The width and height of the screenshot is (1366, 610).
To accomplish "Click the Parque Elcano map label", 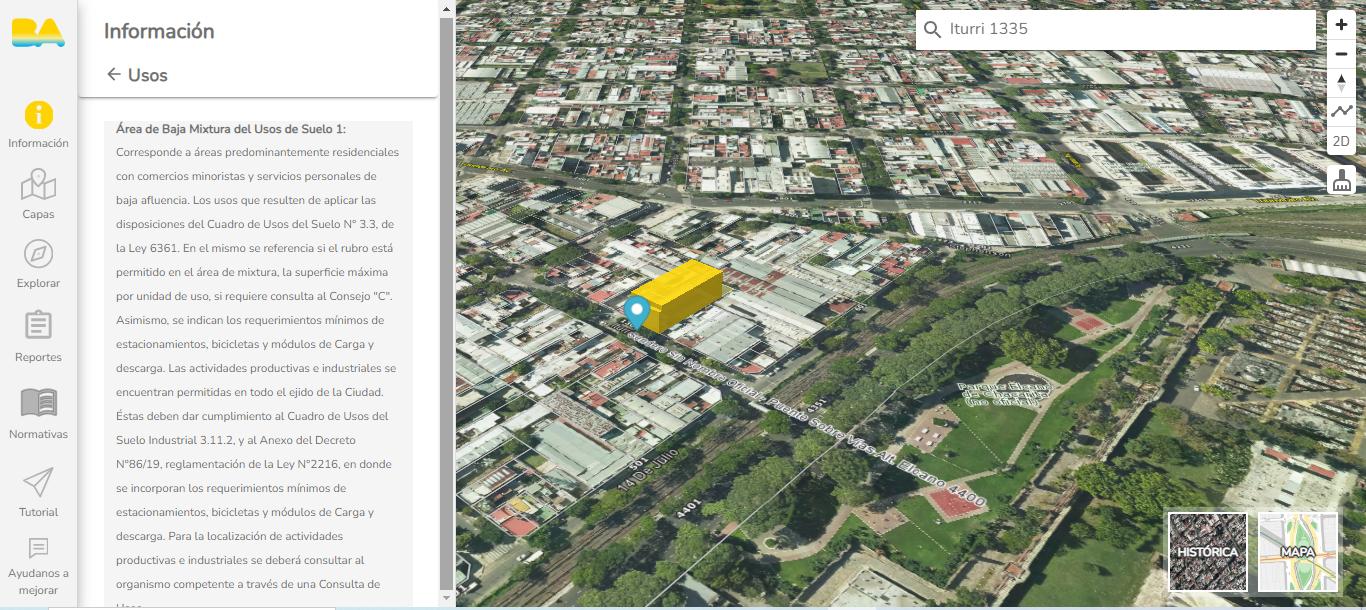I will 1004,393.
